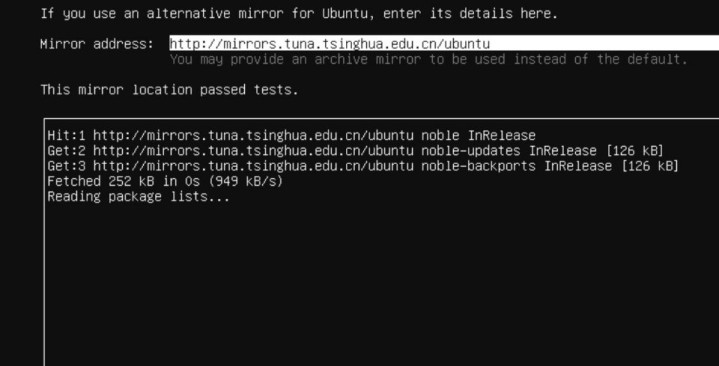Click the alternative mirror instruction sentence

[x=299, y=13]
